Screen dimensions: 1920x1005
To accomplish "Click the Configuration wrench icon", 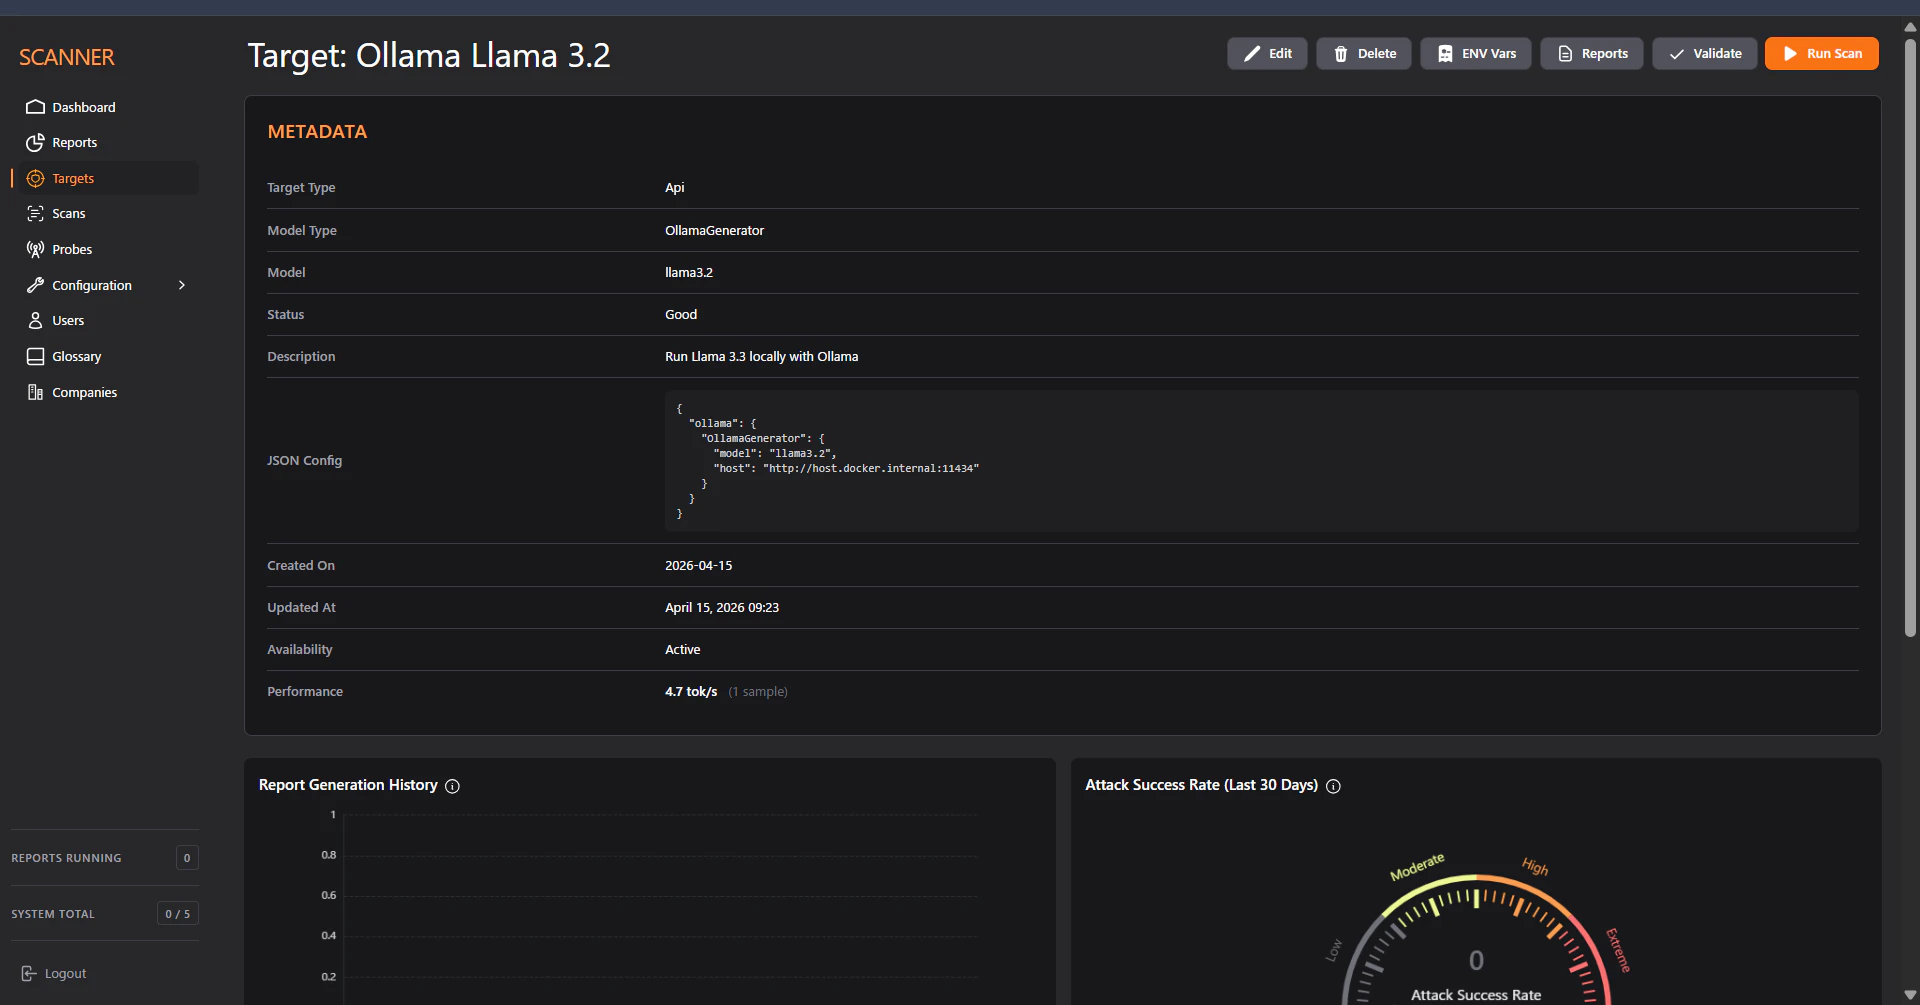I will 35,285.
